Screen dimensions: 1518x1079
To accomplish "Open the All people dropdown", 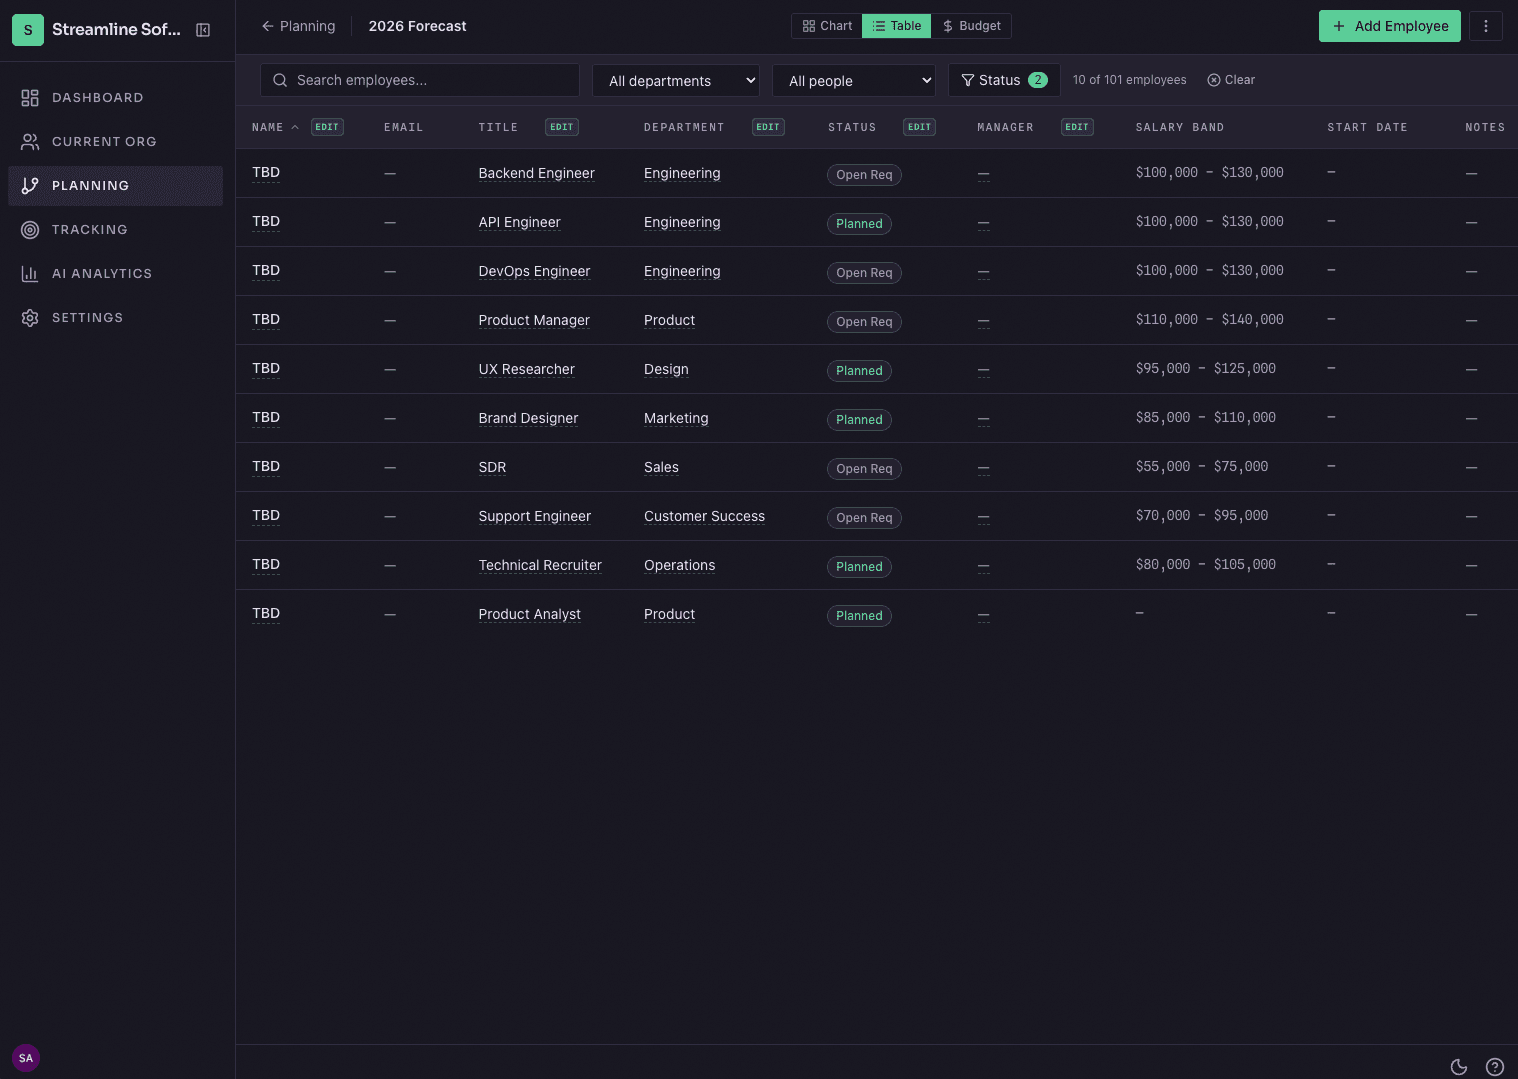I will (854, 80).
